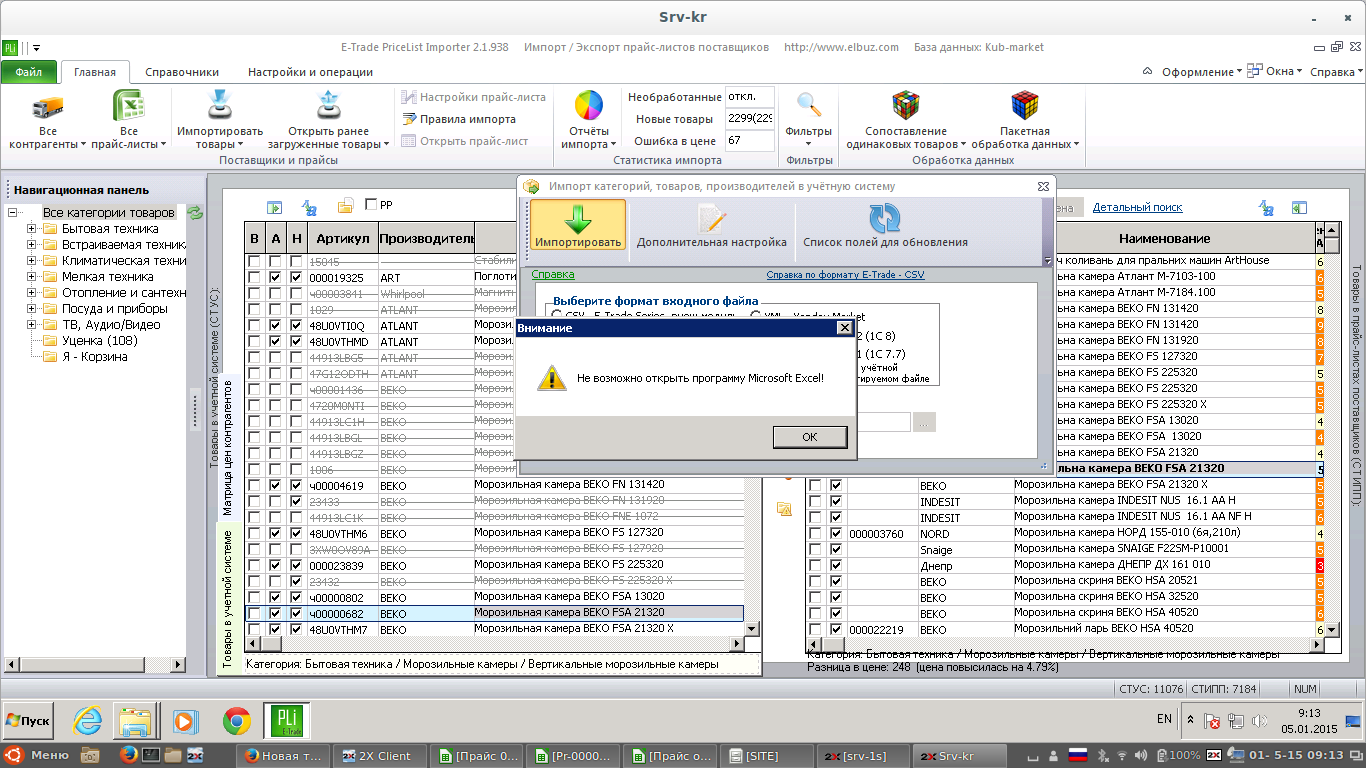The height and width of the screenshot is (768, 1366).
Task: Switch to the Главная ribbon tab
Action: point(94,72)
